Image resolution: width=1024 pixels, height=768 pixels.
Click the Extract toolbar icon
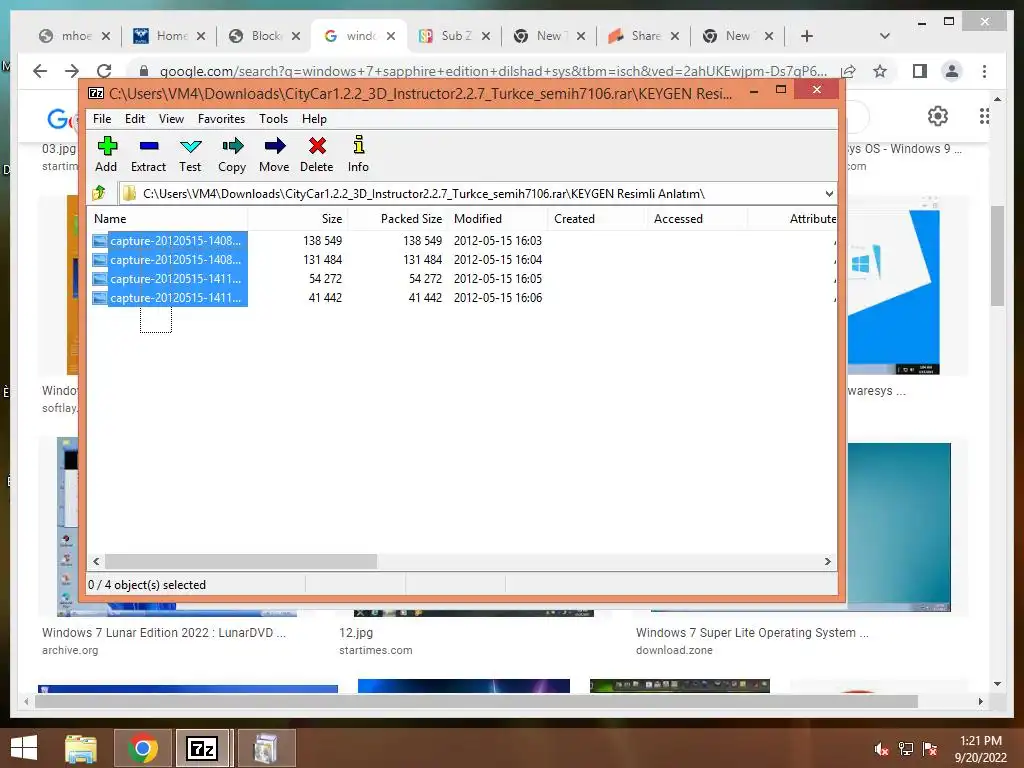point(148,154)
